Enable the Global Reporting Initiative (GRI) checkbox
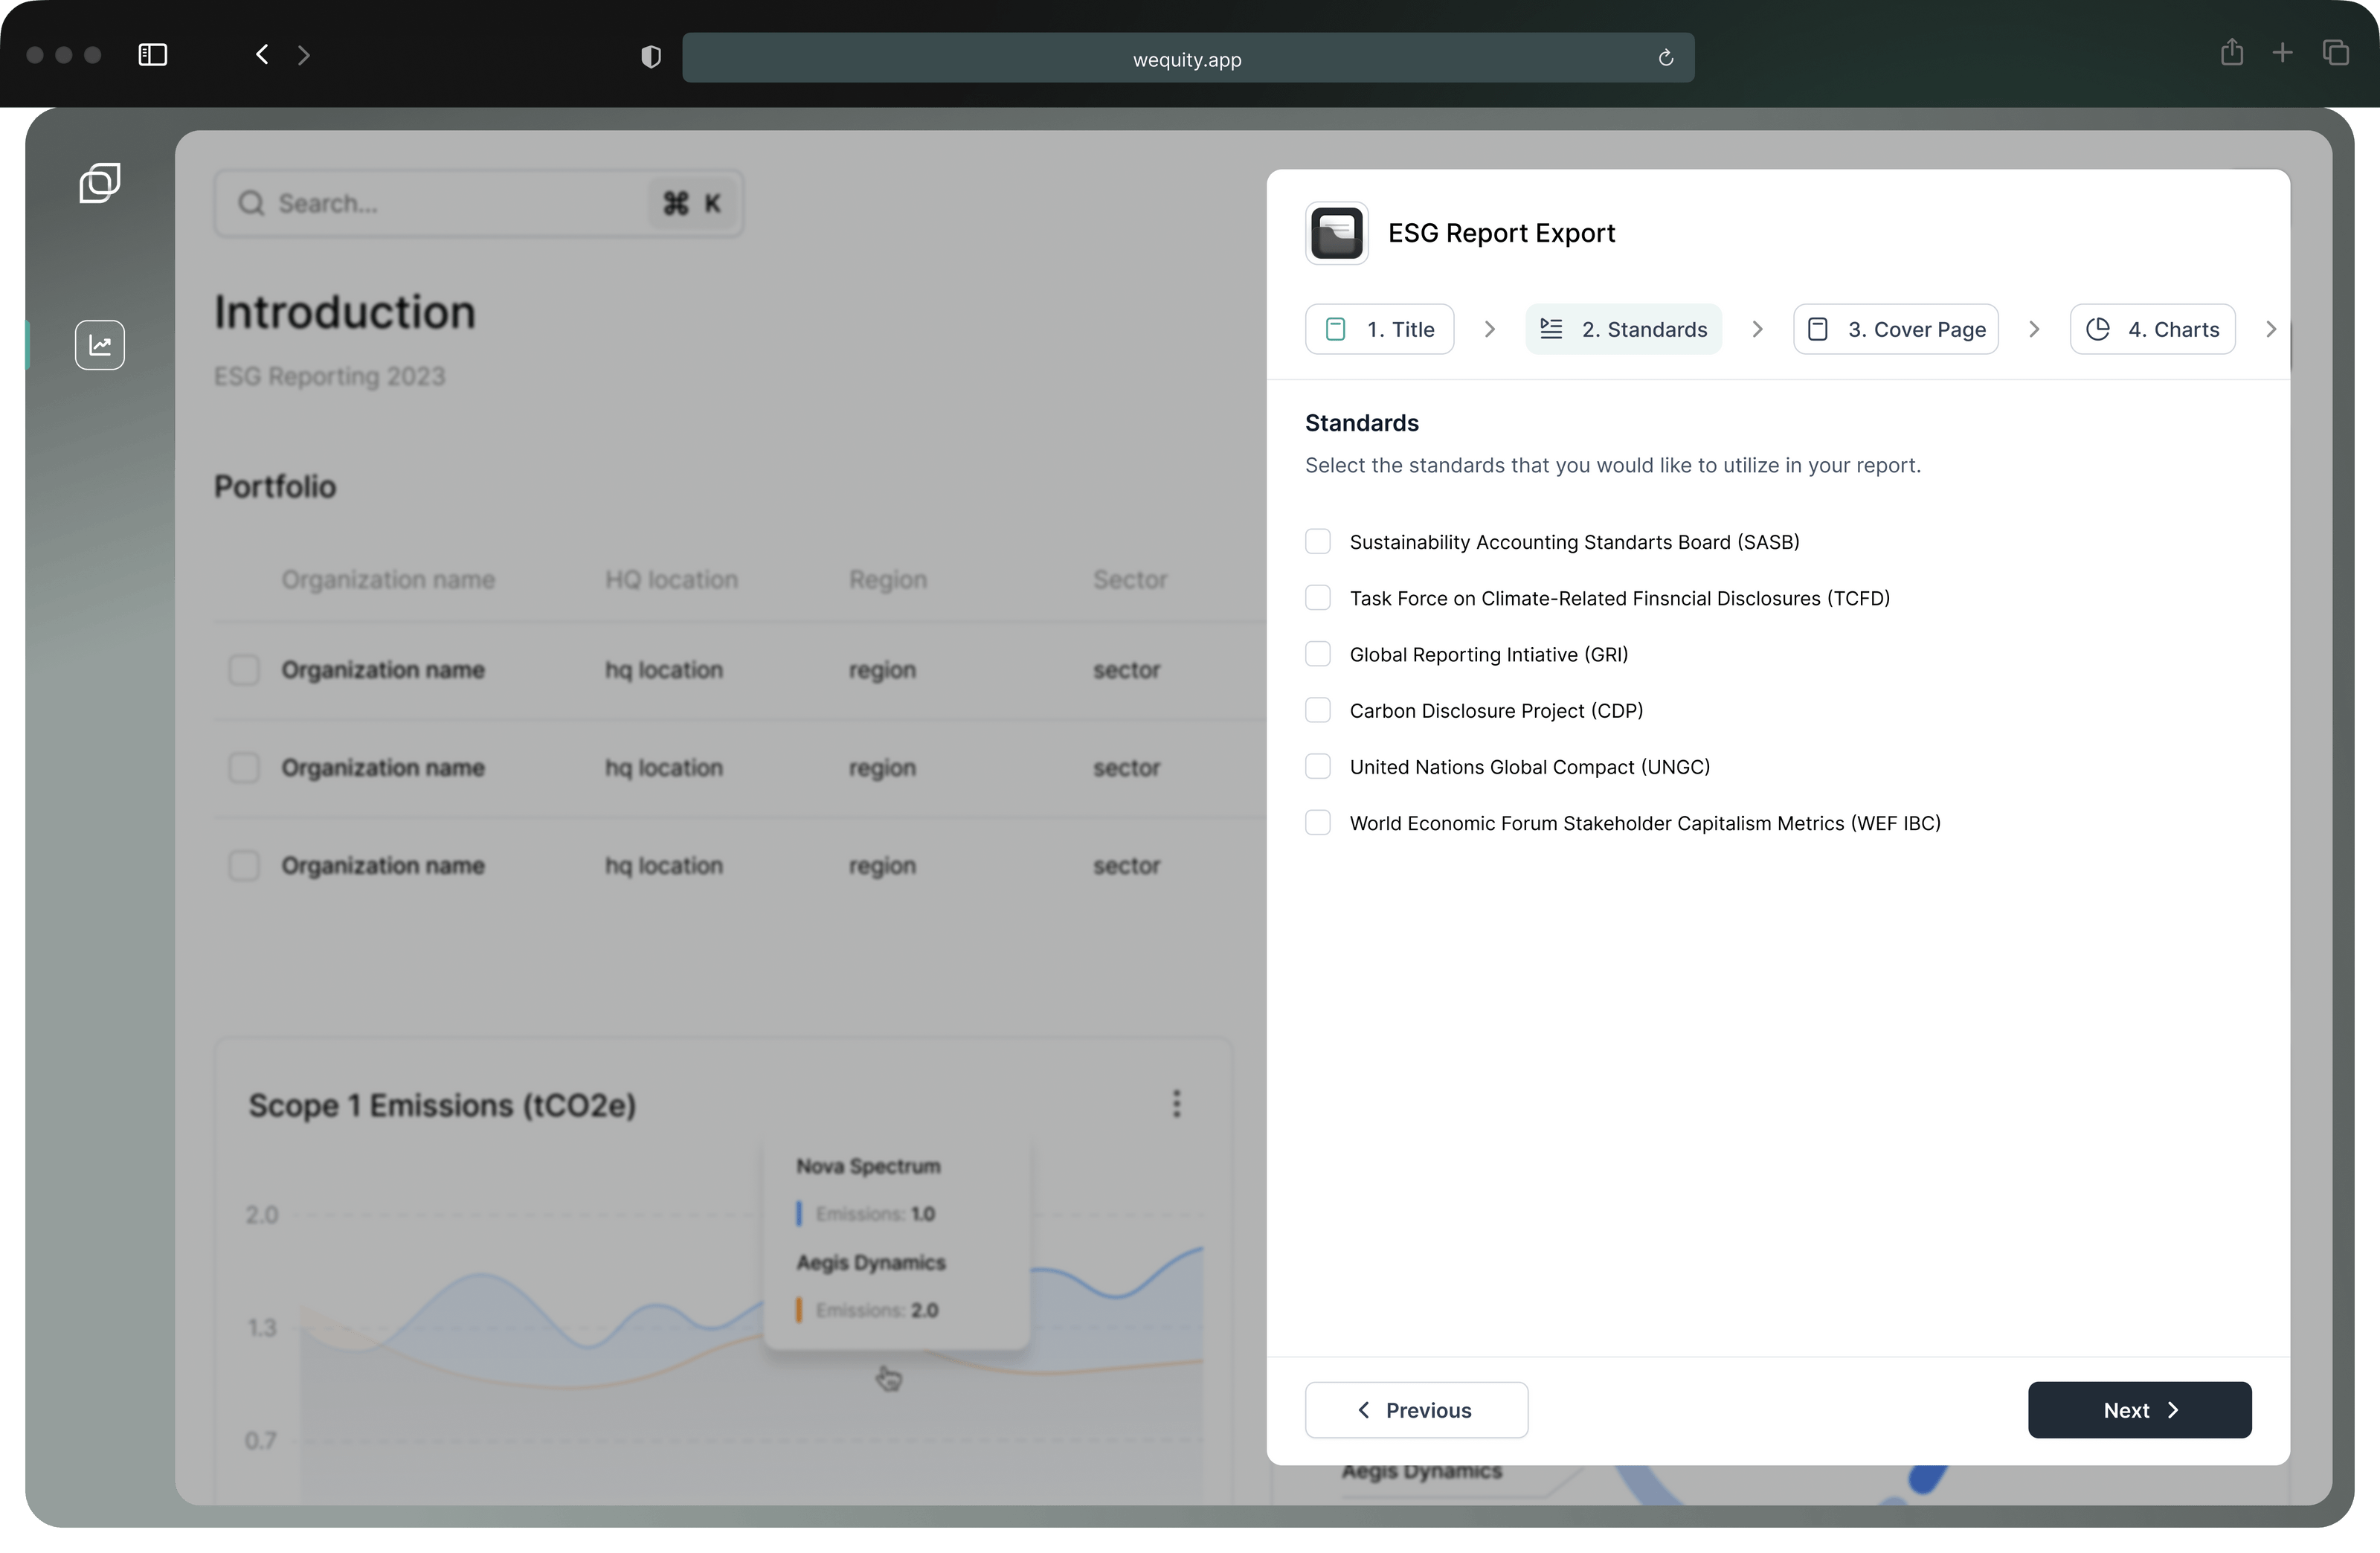Image resolution: width=2380 pixels, height=1553 pixels. (1317, 654)
